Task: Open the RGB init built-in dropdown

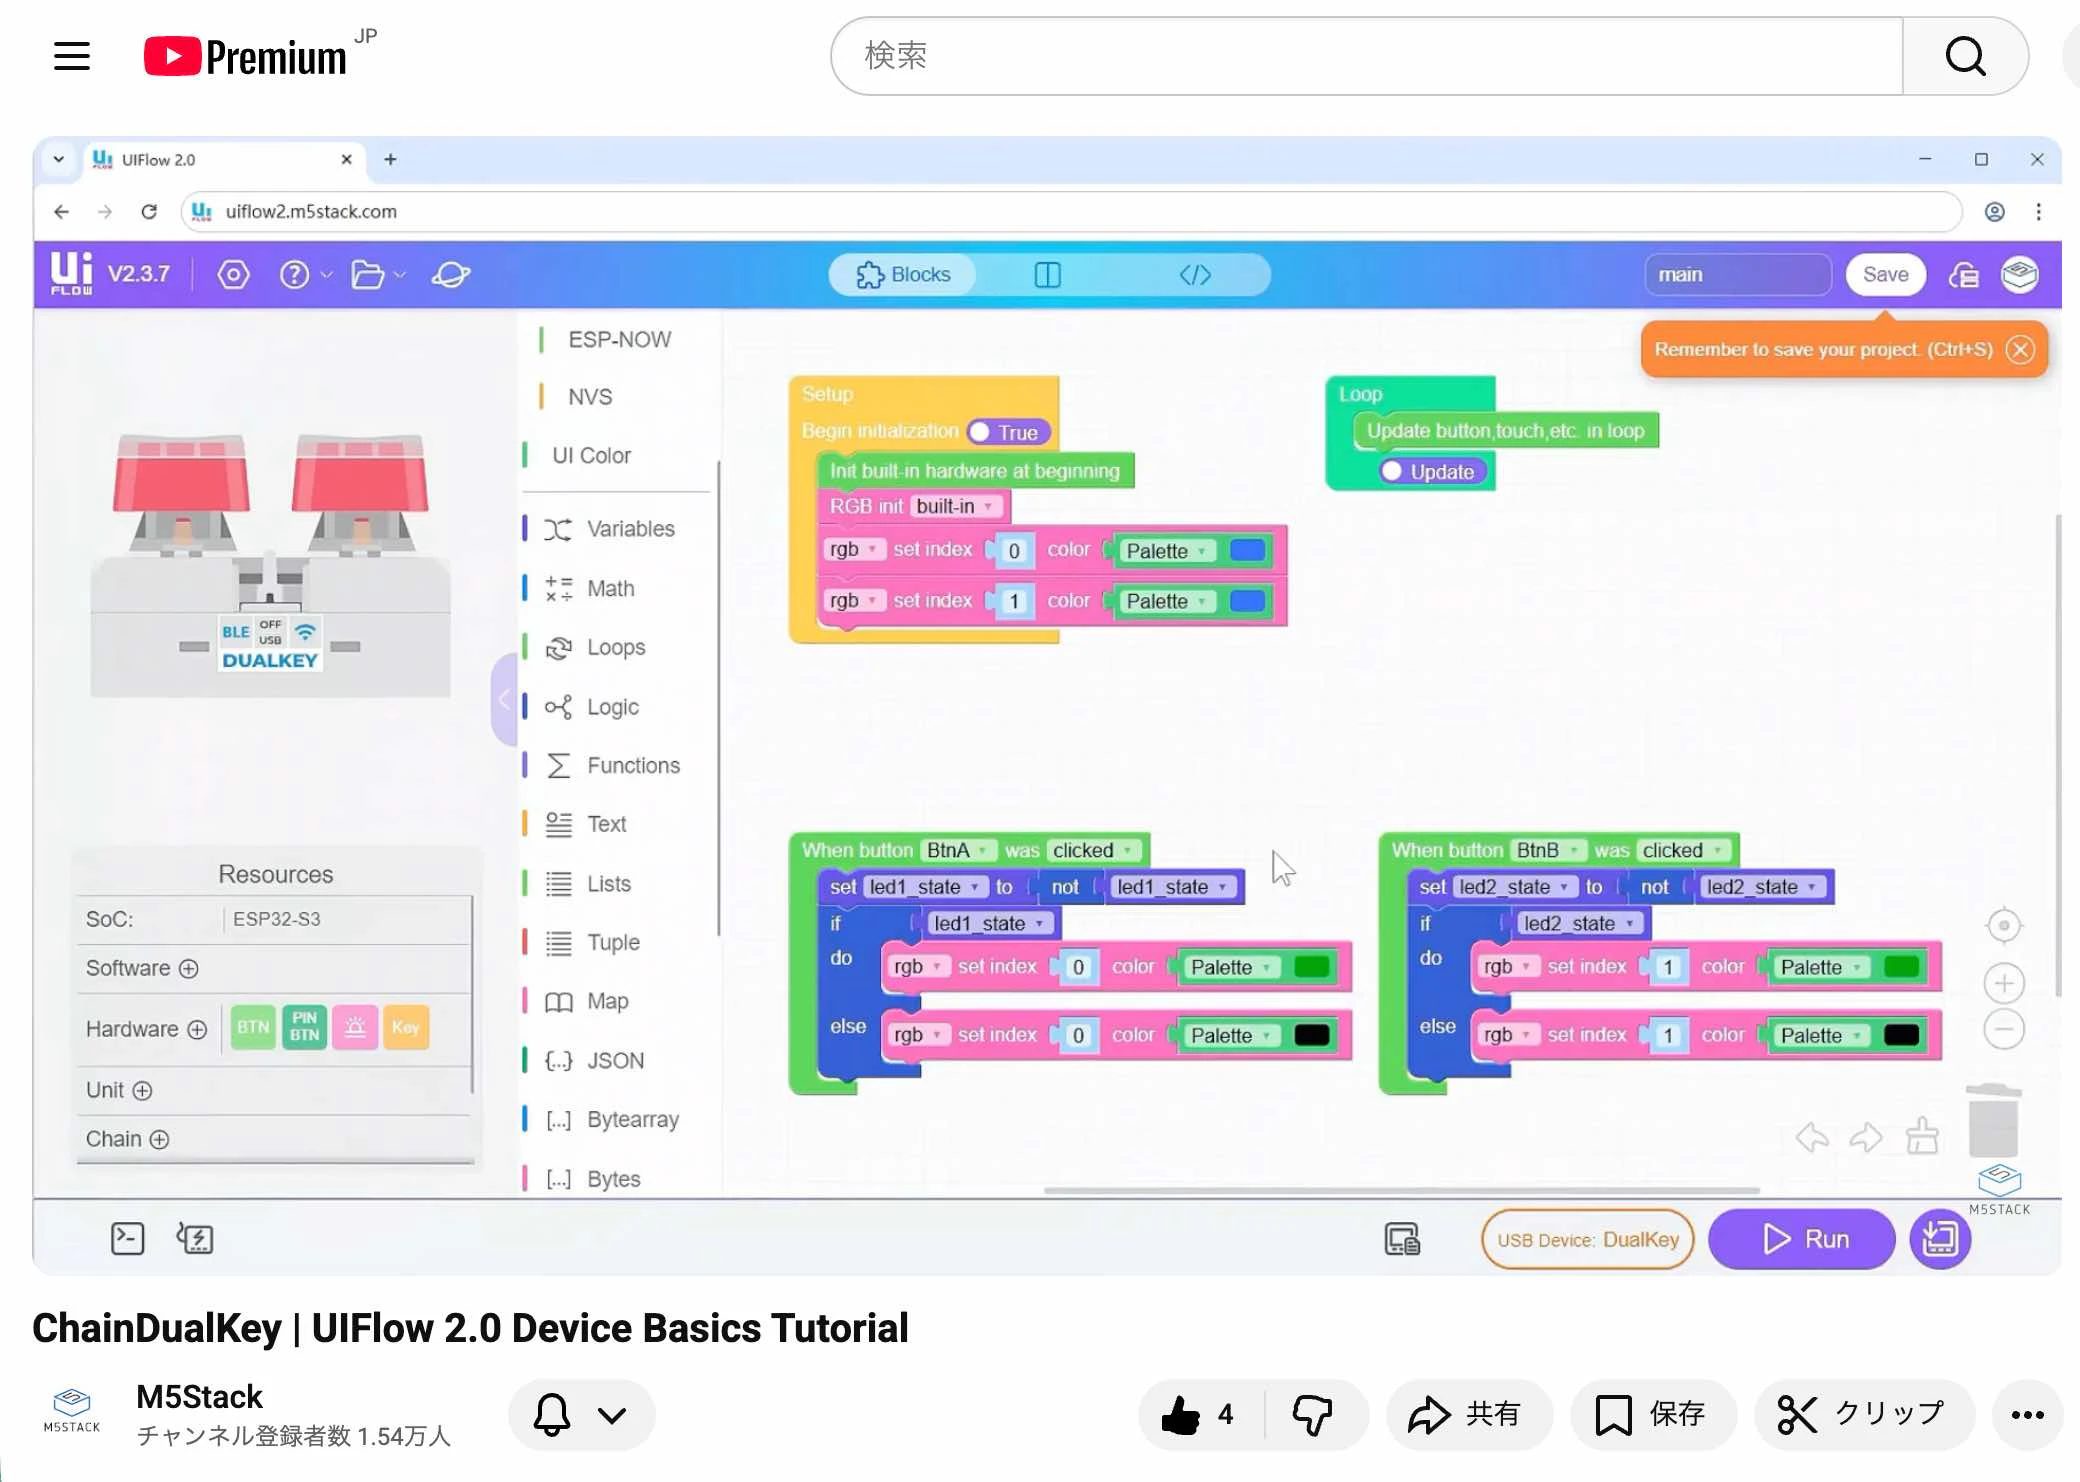Action: coord(955,506)
